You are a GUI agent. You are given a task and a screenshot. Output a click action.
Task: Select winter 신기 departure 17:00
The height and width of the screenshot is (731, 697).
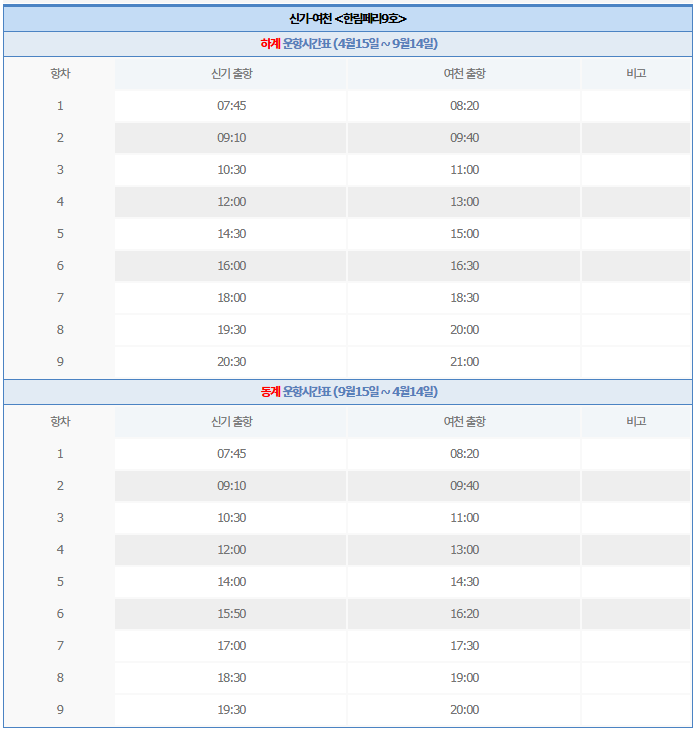pyautogui.click(x=232, y=646)
